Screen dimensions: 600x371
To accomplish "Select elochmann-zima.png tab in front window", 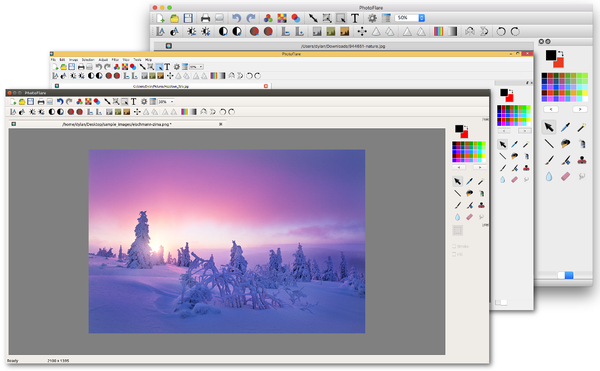I will click(117, 124).
